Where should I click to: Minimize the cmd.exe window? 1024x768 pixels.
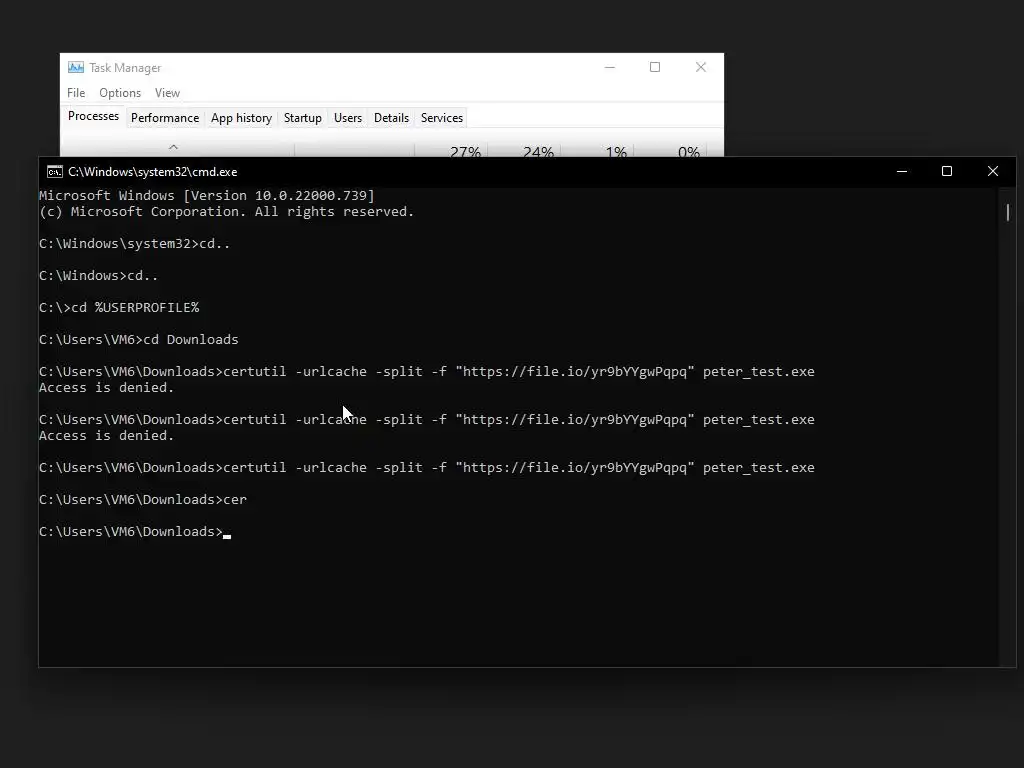pyautogui.click(x=902, y=171)
